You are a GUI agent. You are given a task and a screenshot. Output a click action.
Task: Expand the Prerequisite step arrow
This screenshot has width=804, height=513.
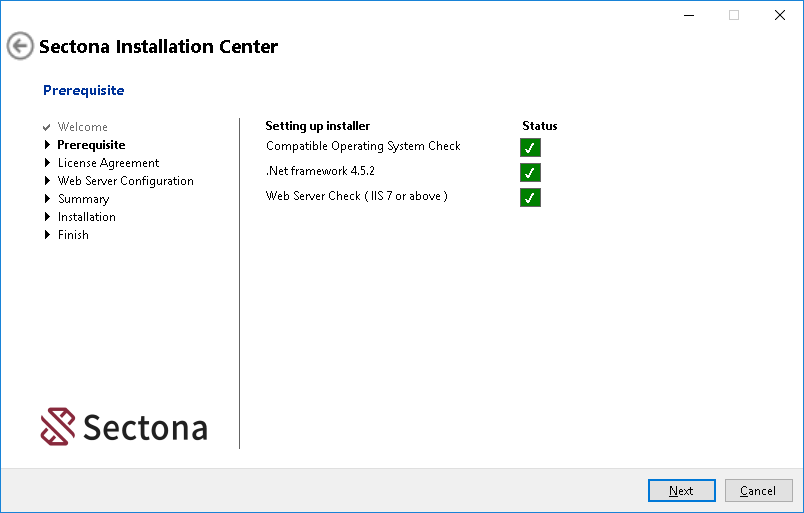(x=47, y=145)
